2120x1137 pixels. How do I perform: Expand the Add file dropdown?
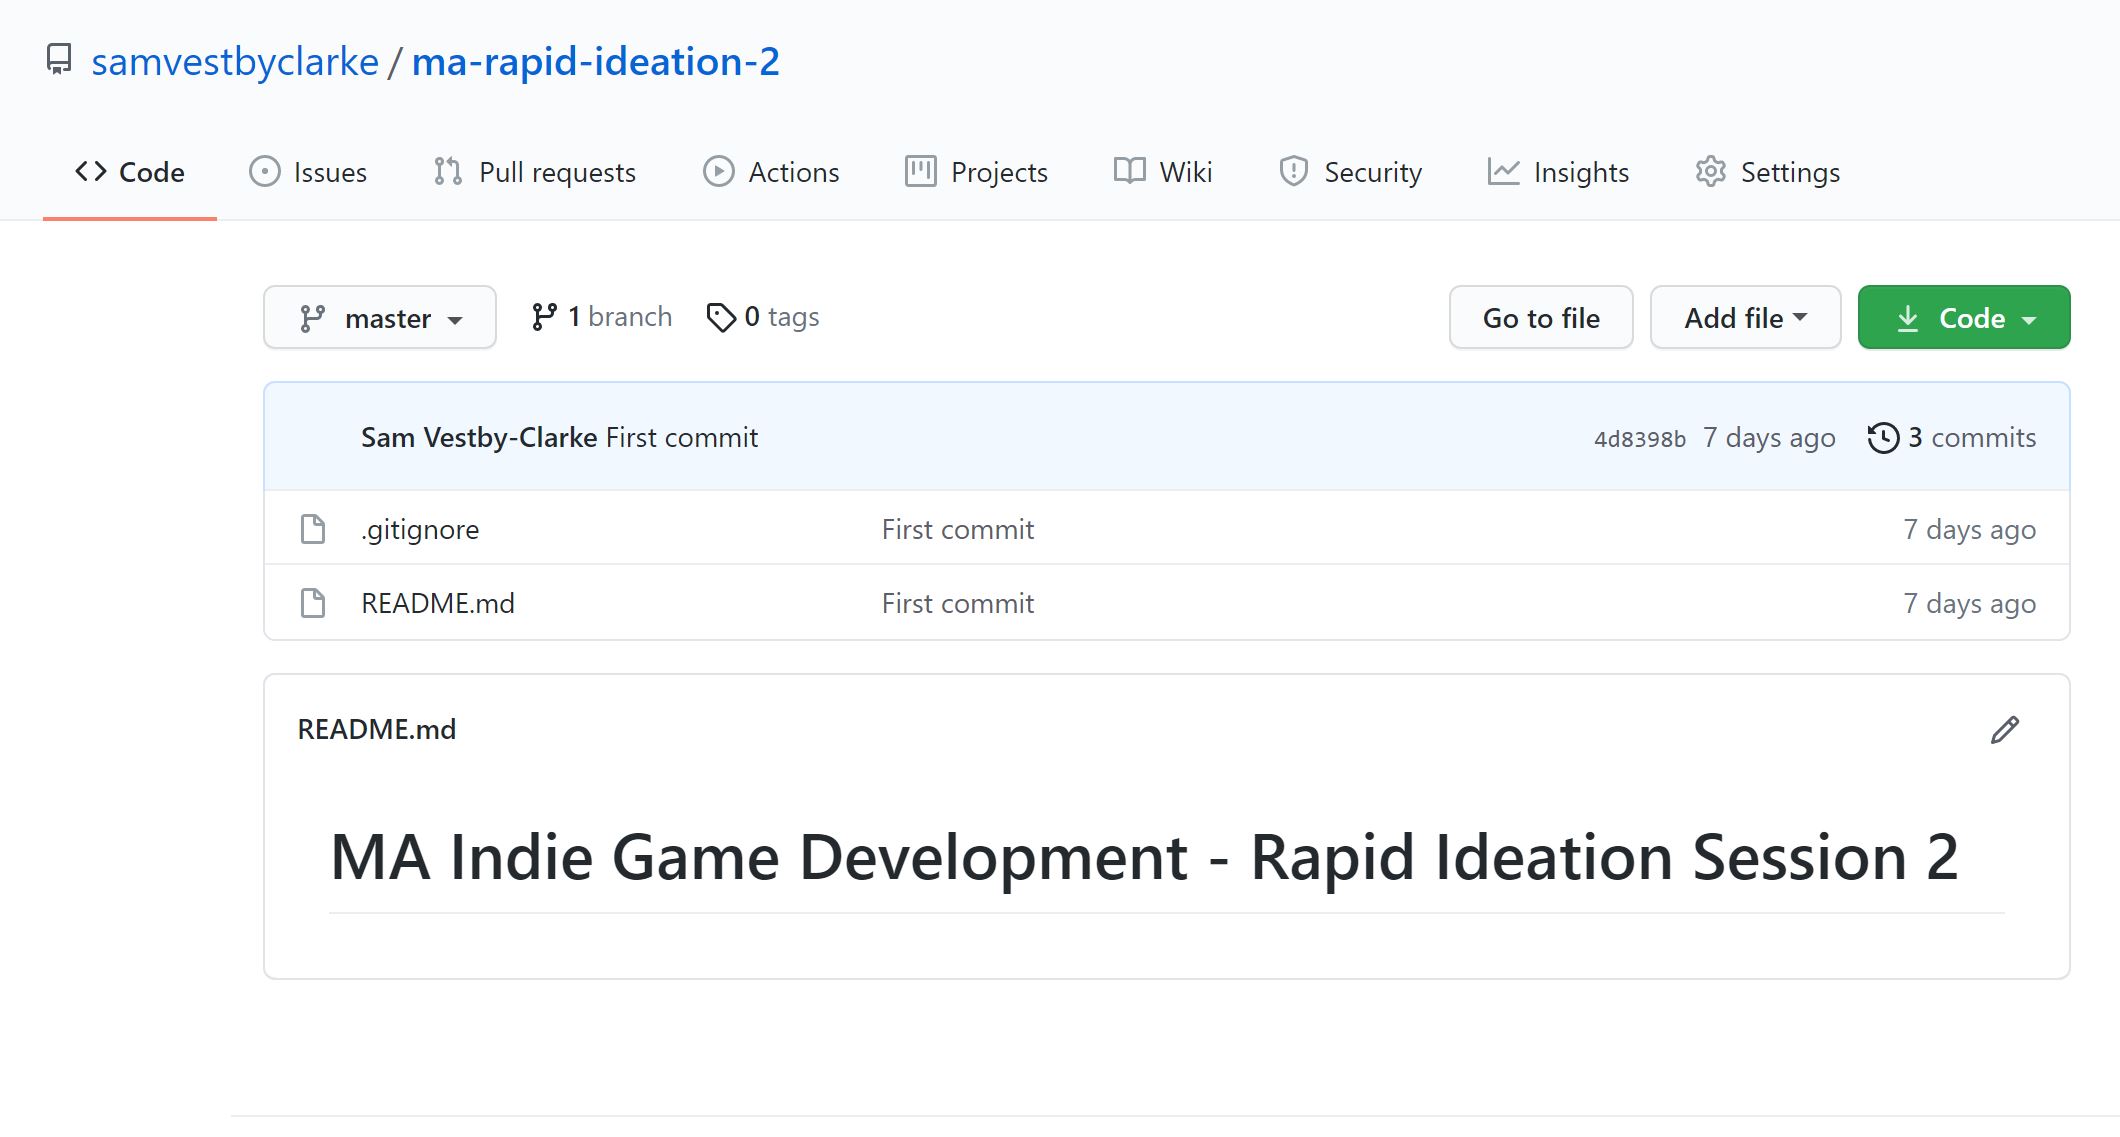pyautogui.click(x=1745, y=317)
